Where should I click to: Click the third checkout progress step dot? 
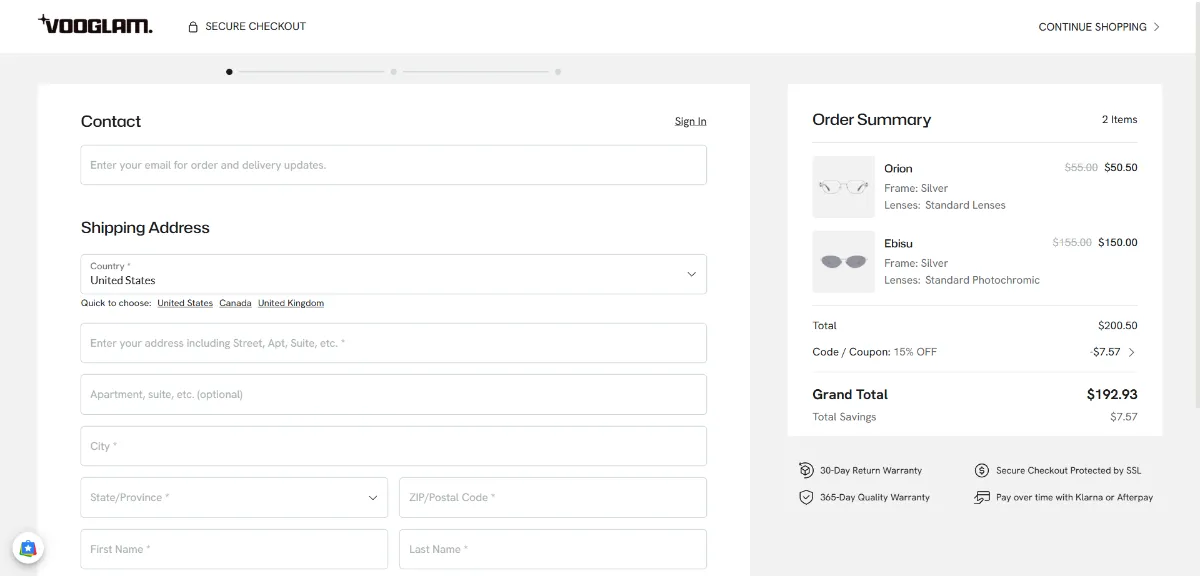tap(558, 72)
